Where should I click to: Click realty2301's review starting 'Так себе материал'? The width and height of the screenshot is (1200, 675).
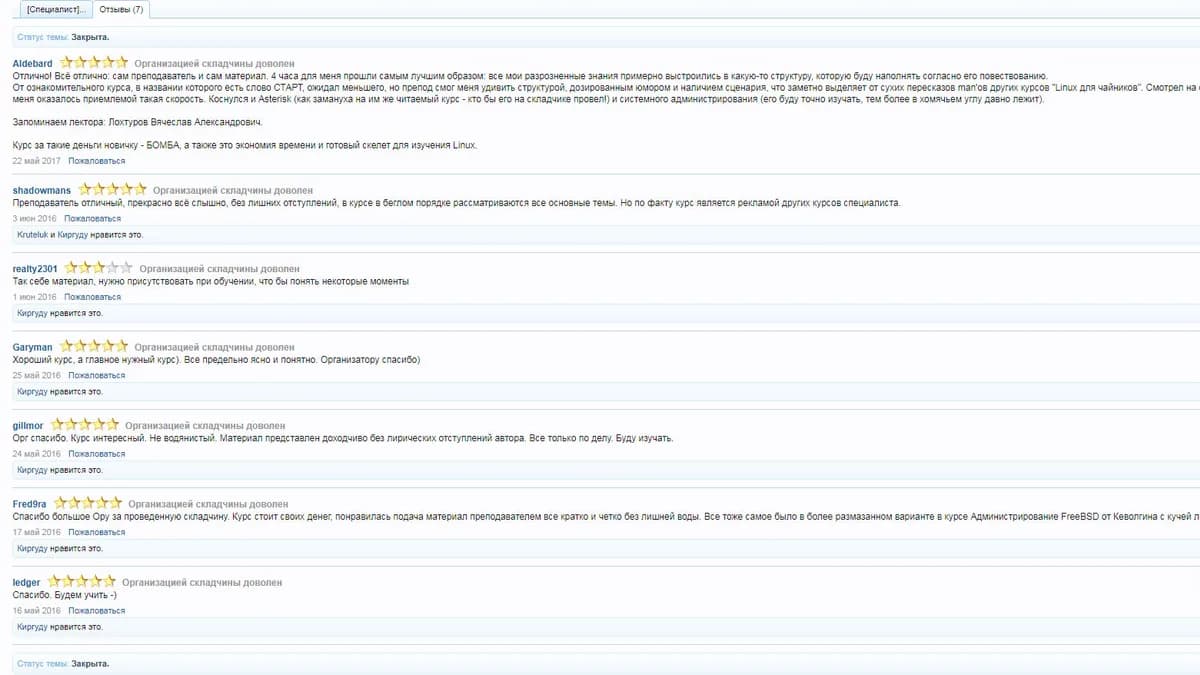point(210,281)
